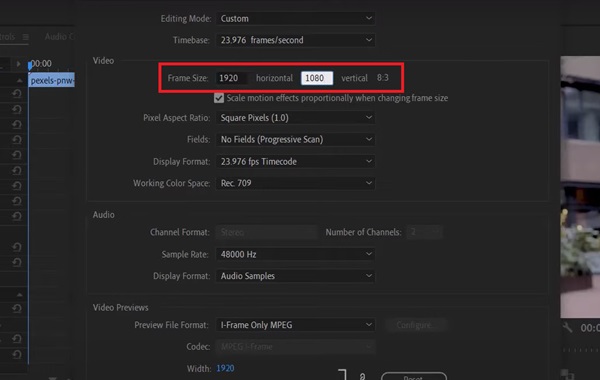This screenshot has height=380, width=600.
Task: Click the play triangle icon left of 00:00
Action: click(18, 64)
